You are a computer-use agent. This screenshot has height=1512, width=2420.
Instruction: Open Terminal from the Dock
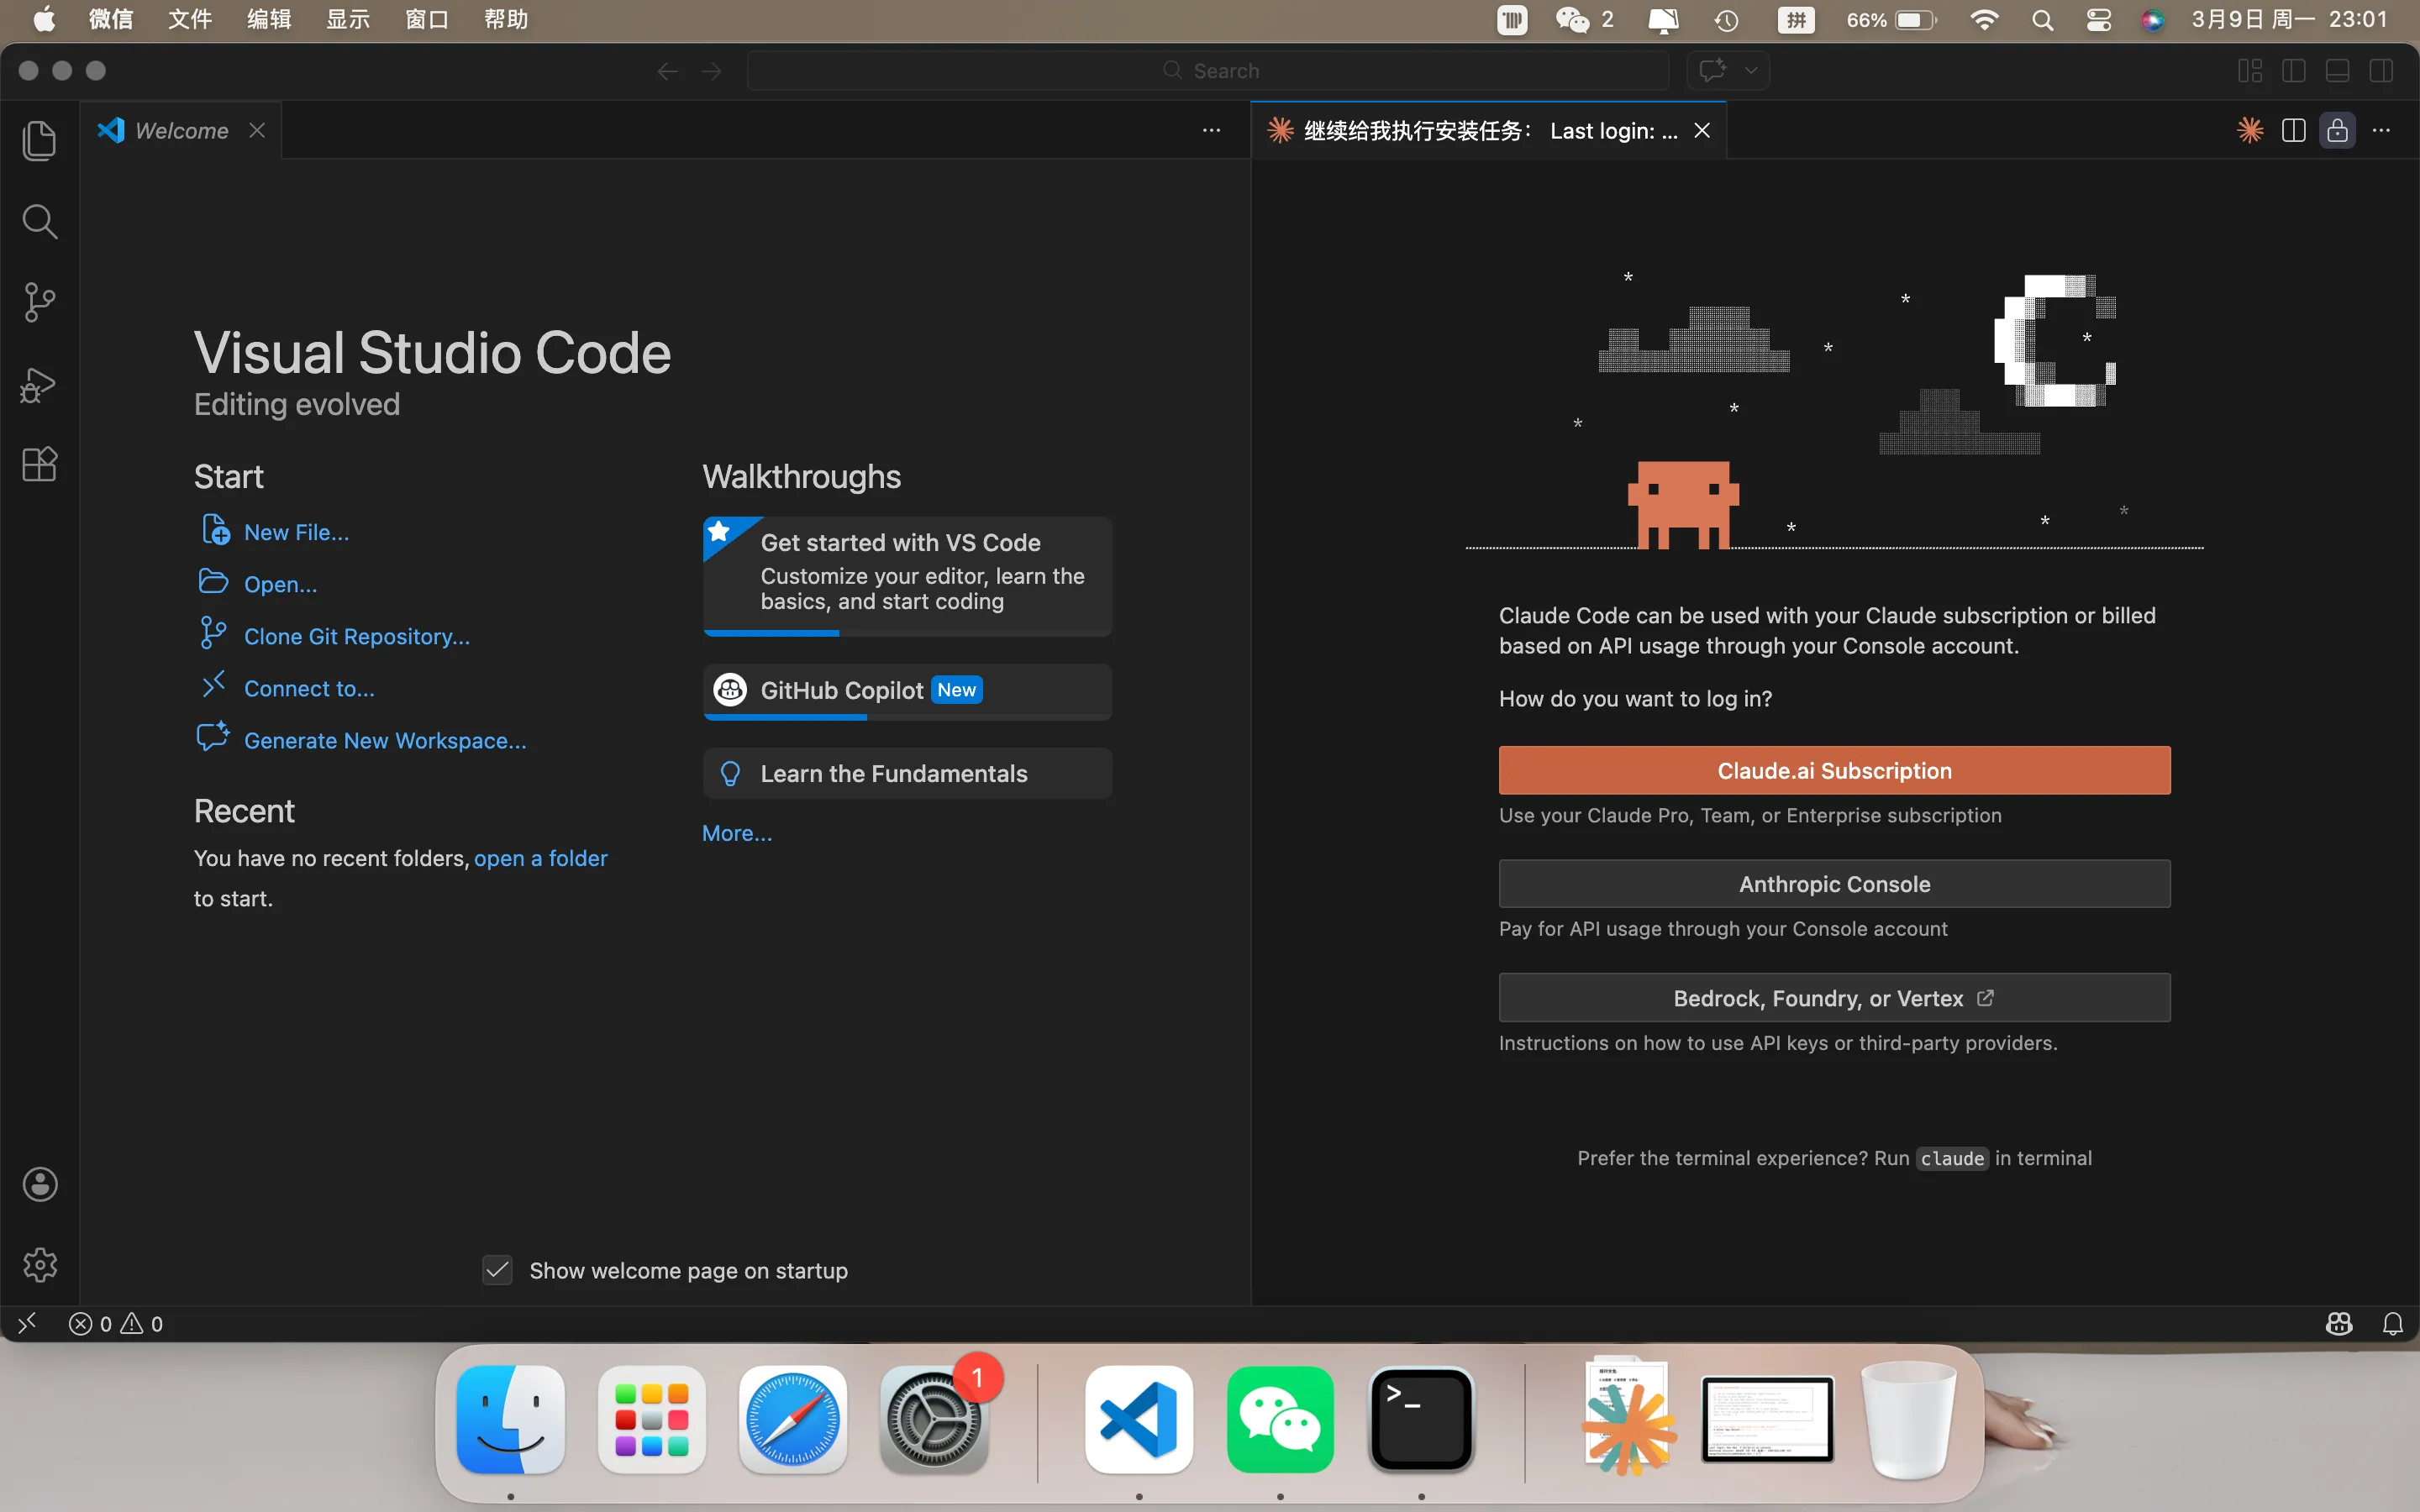pos(1422,1419)
